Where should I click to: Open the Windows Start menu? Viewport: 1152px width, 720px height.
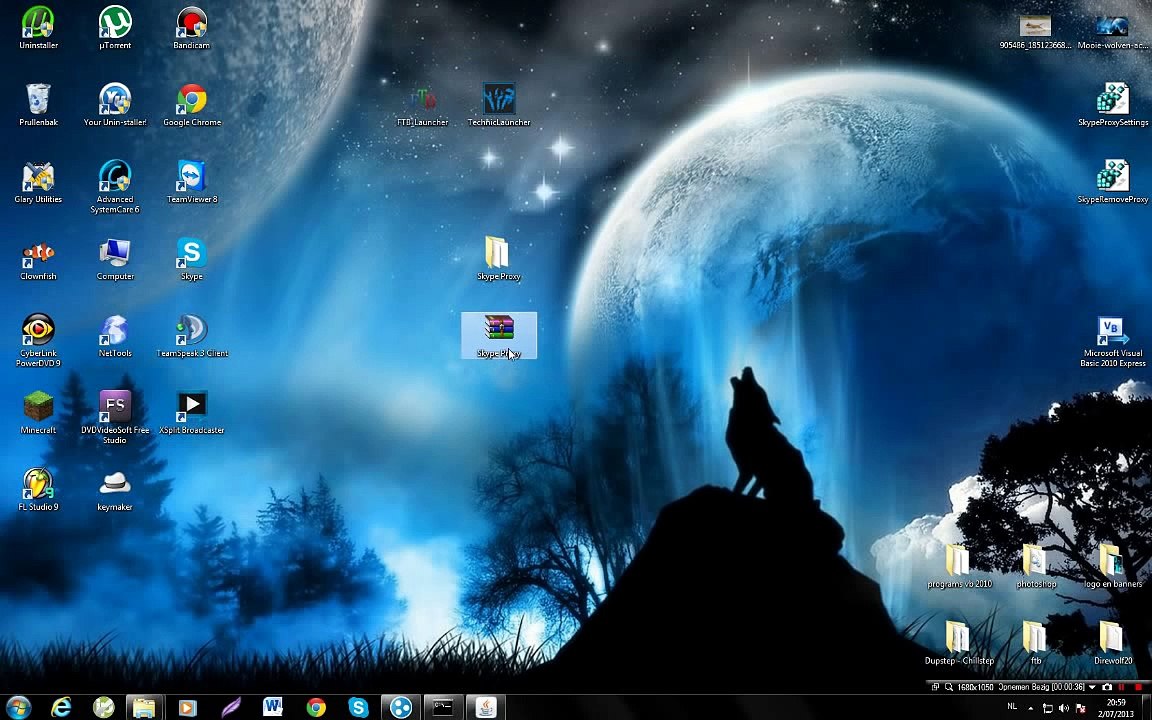pyautogui.click(x=18, y=707)
